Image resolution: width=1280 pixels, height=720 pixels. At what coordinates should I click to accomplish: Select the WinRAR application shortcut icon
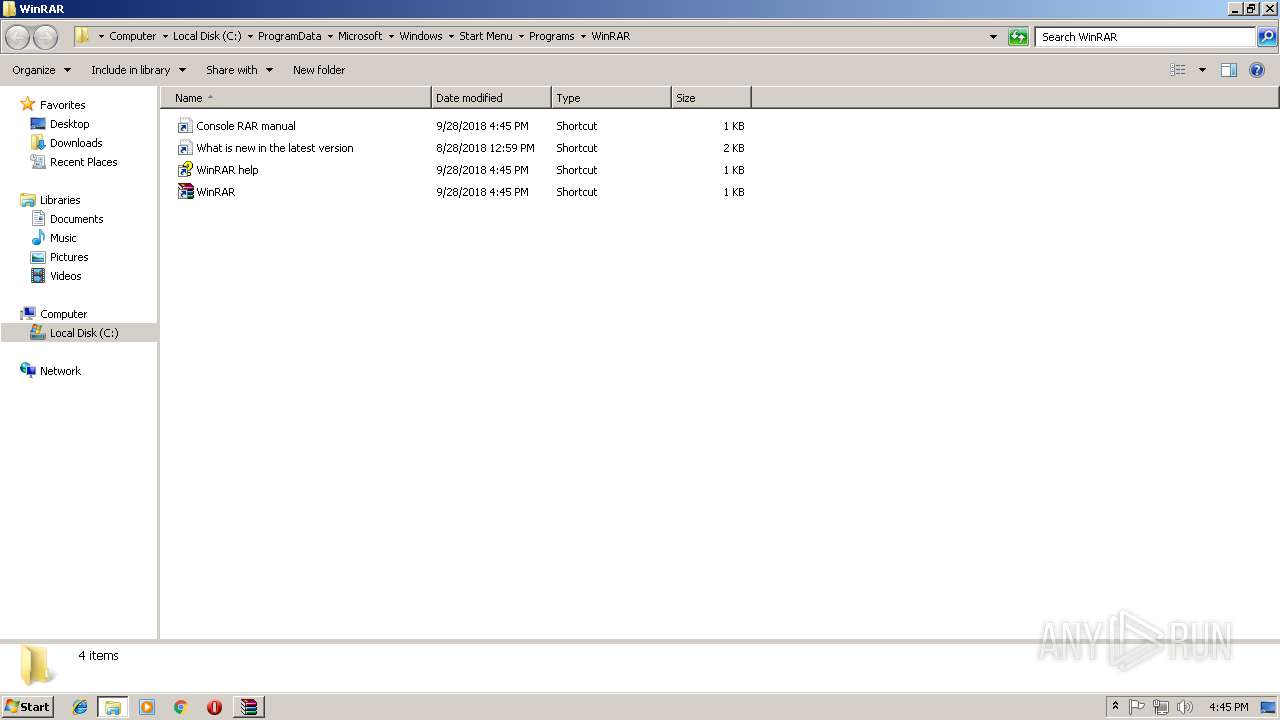(x=185, y=192)
